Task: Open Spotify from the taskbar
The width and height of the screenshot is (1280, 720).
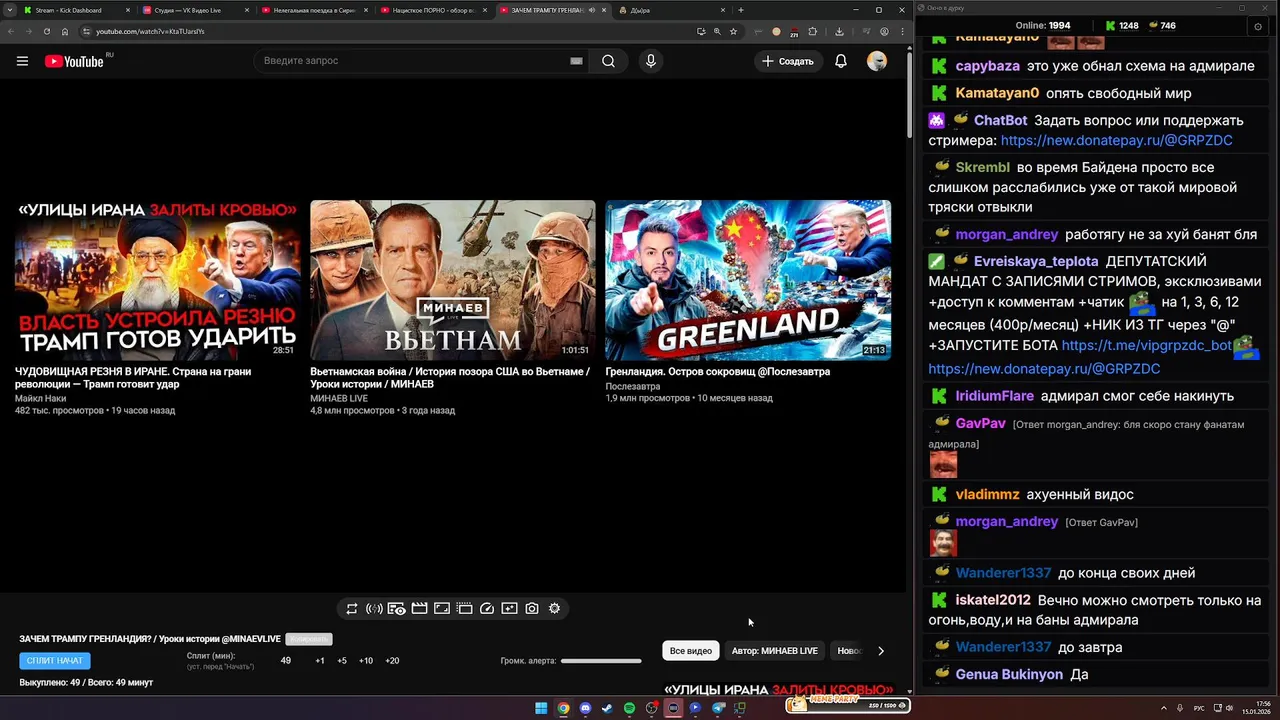Action: pyautogui.click(x=629, y=708)
